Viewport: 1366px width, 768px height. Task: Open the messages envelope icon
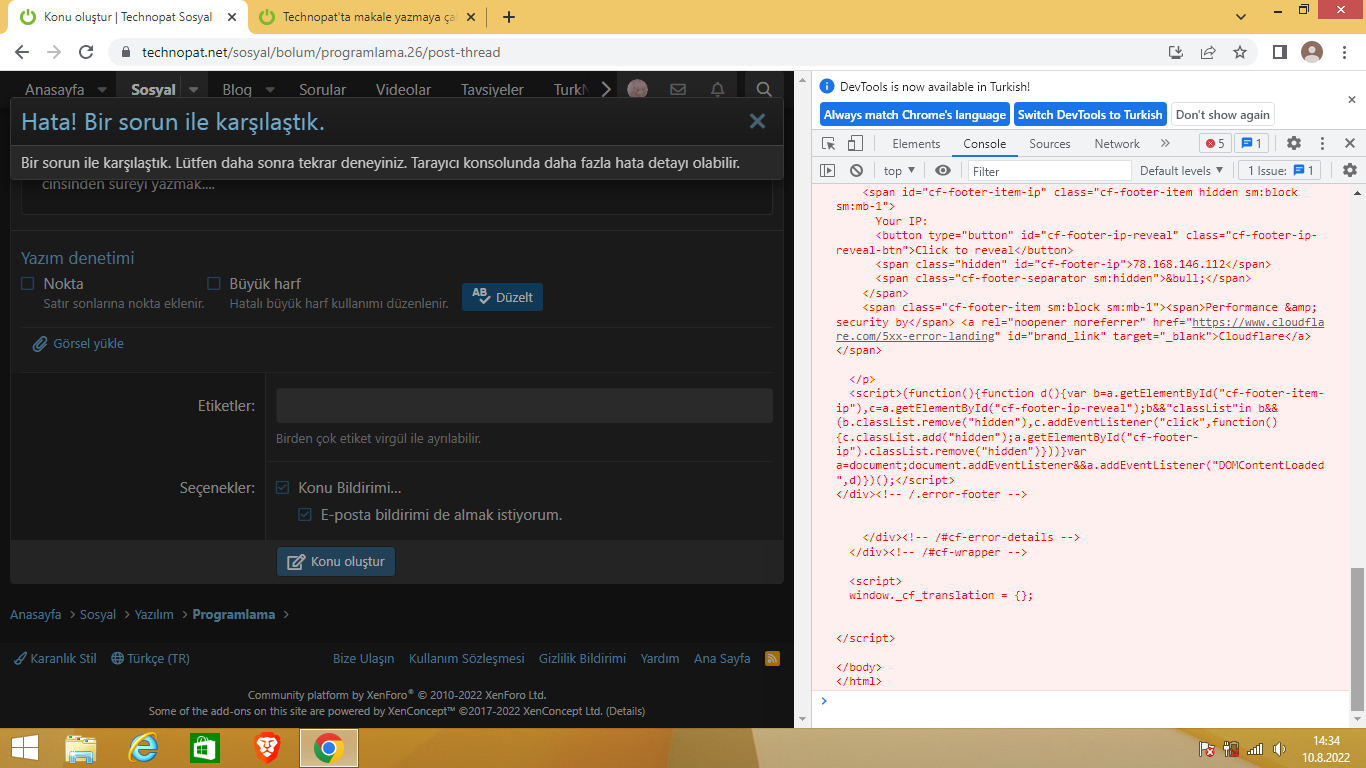(678, 90)
